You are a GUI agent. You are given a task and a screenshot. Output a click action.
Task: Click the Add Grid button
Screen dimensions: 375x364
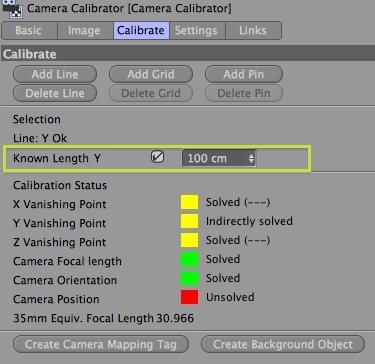coord(151,74)
